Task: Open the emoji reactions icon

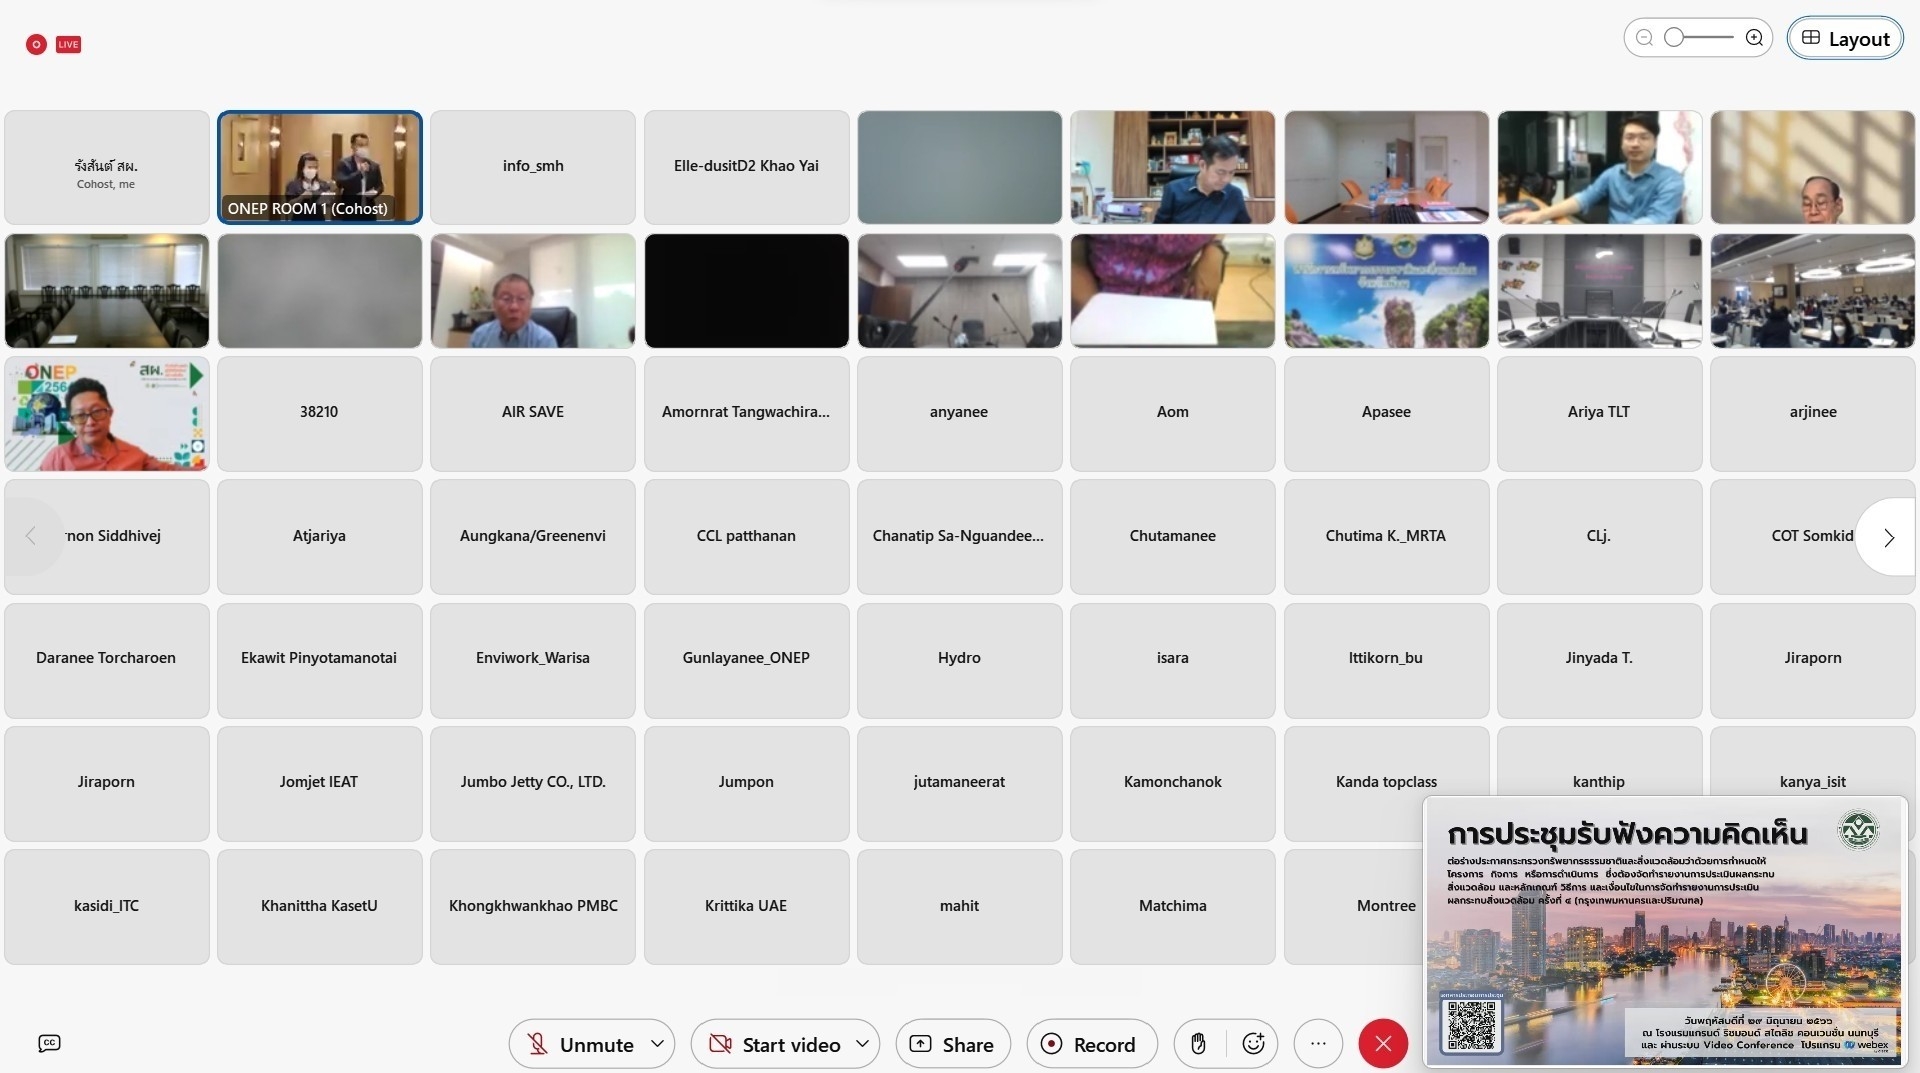Action: tap(1253, 1044)
